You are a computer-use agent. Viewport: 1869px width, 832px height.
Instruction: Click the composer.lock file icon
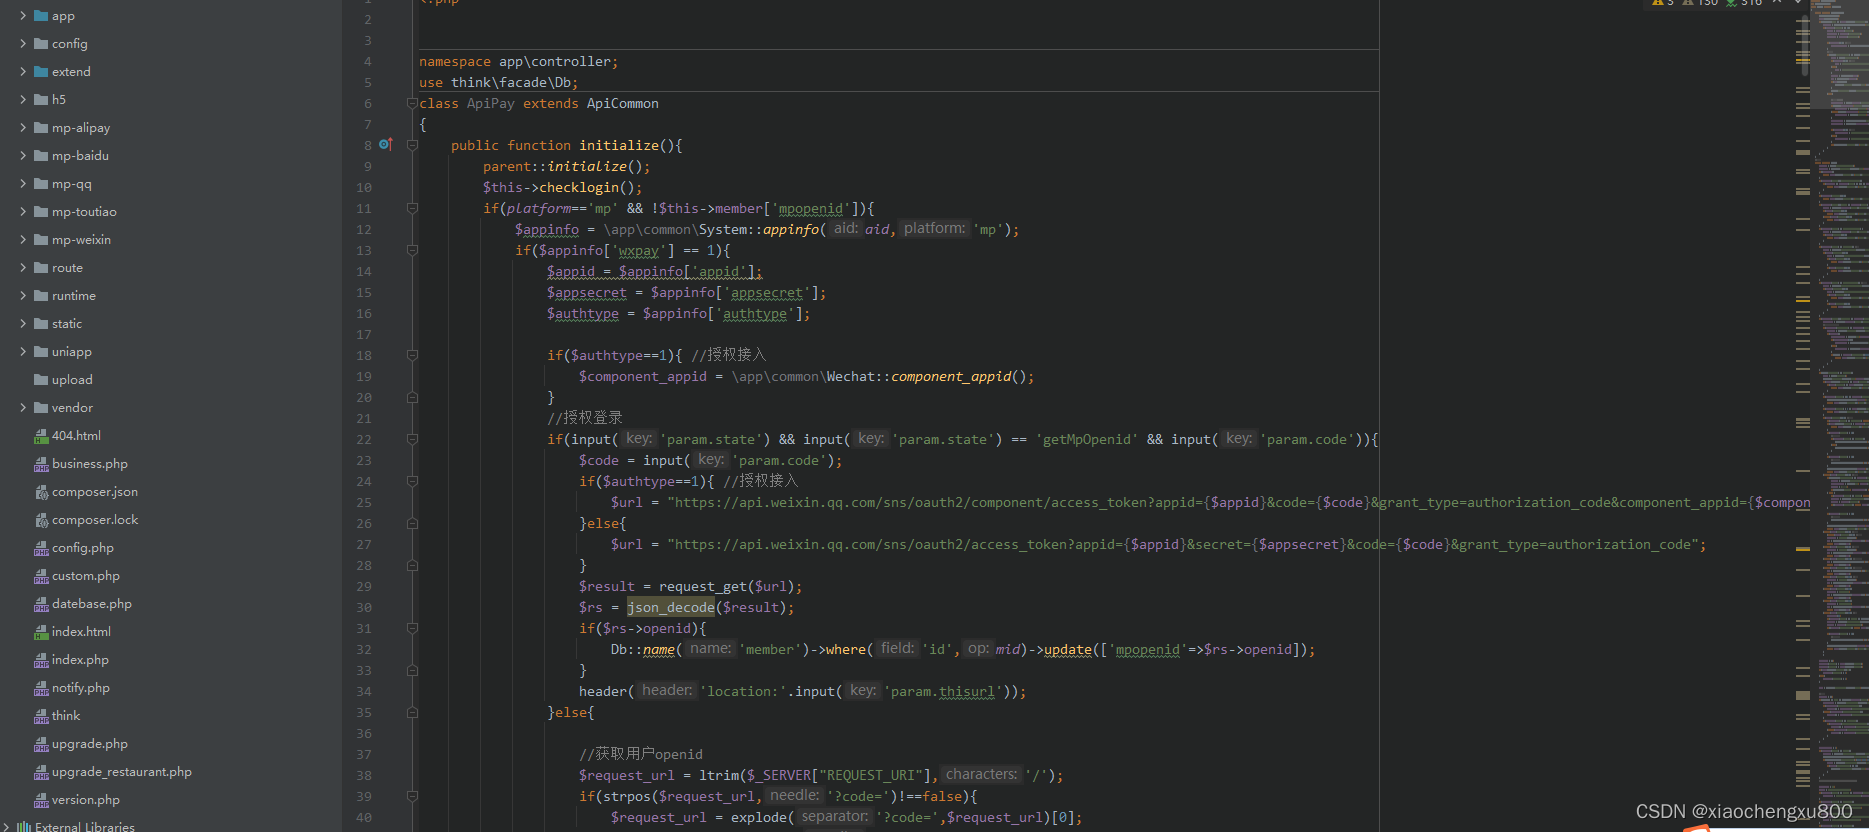pyautogui.click(x=41, y=520)
